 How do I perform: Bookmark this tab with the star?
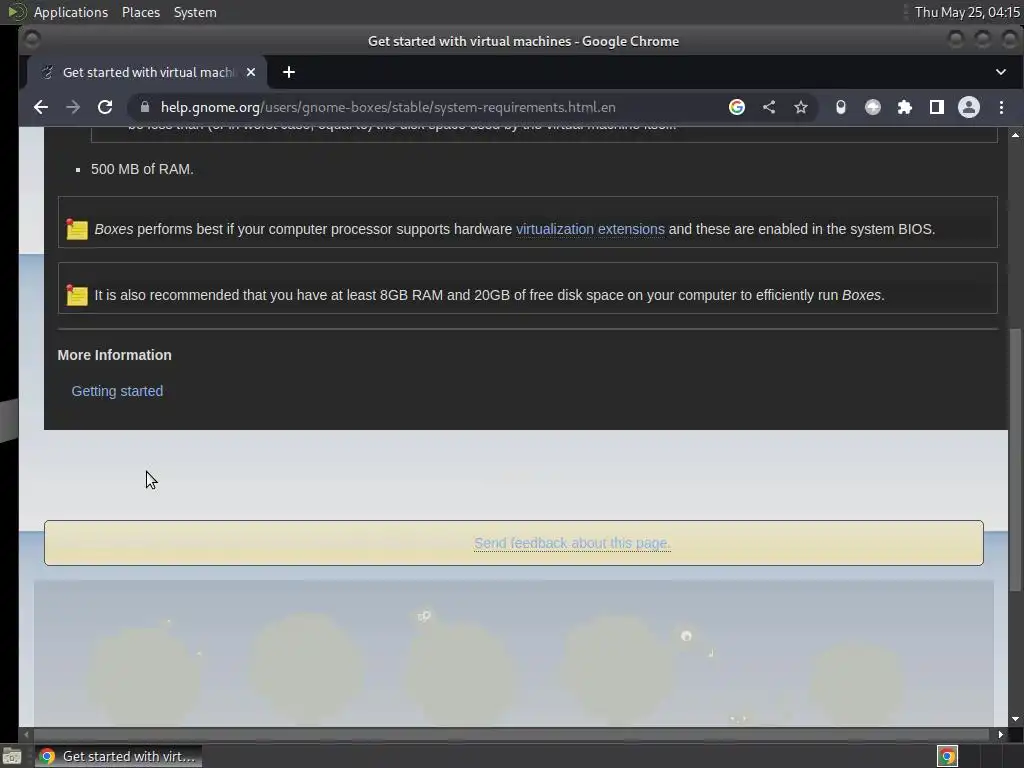coord(801,107)
